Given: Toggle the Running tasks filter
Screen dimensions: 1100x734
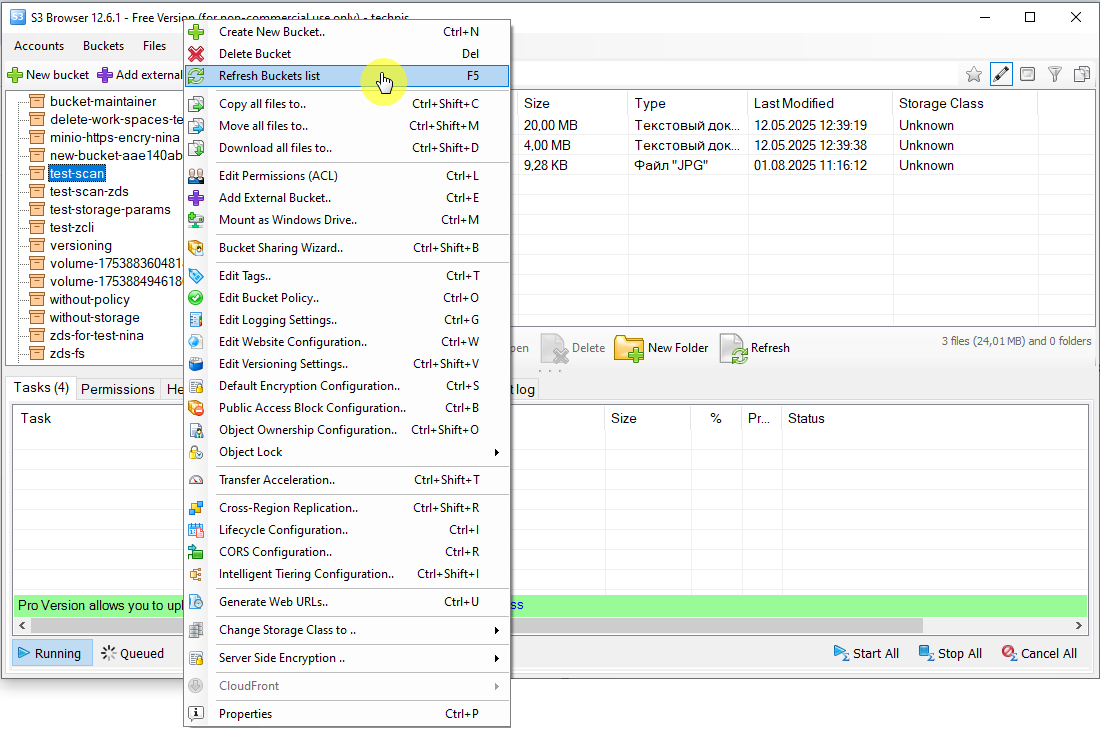Looking at the screenshot, I should tap(52, 653).
